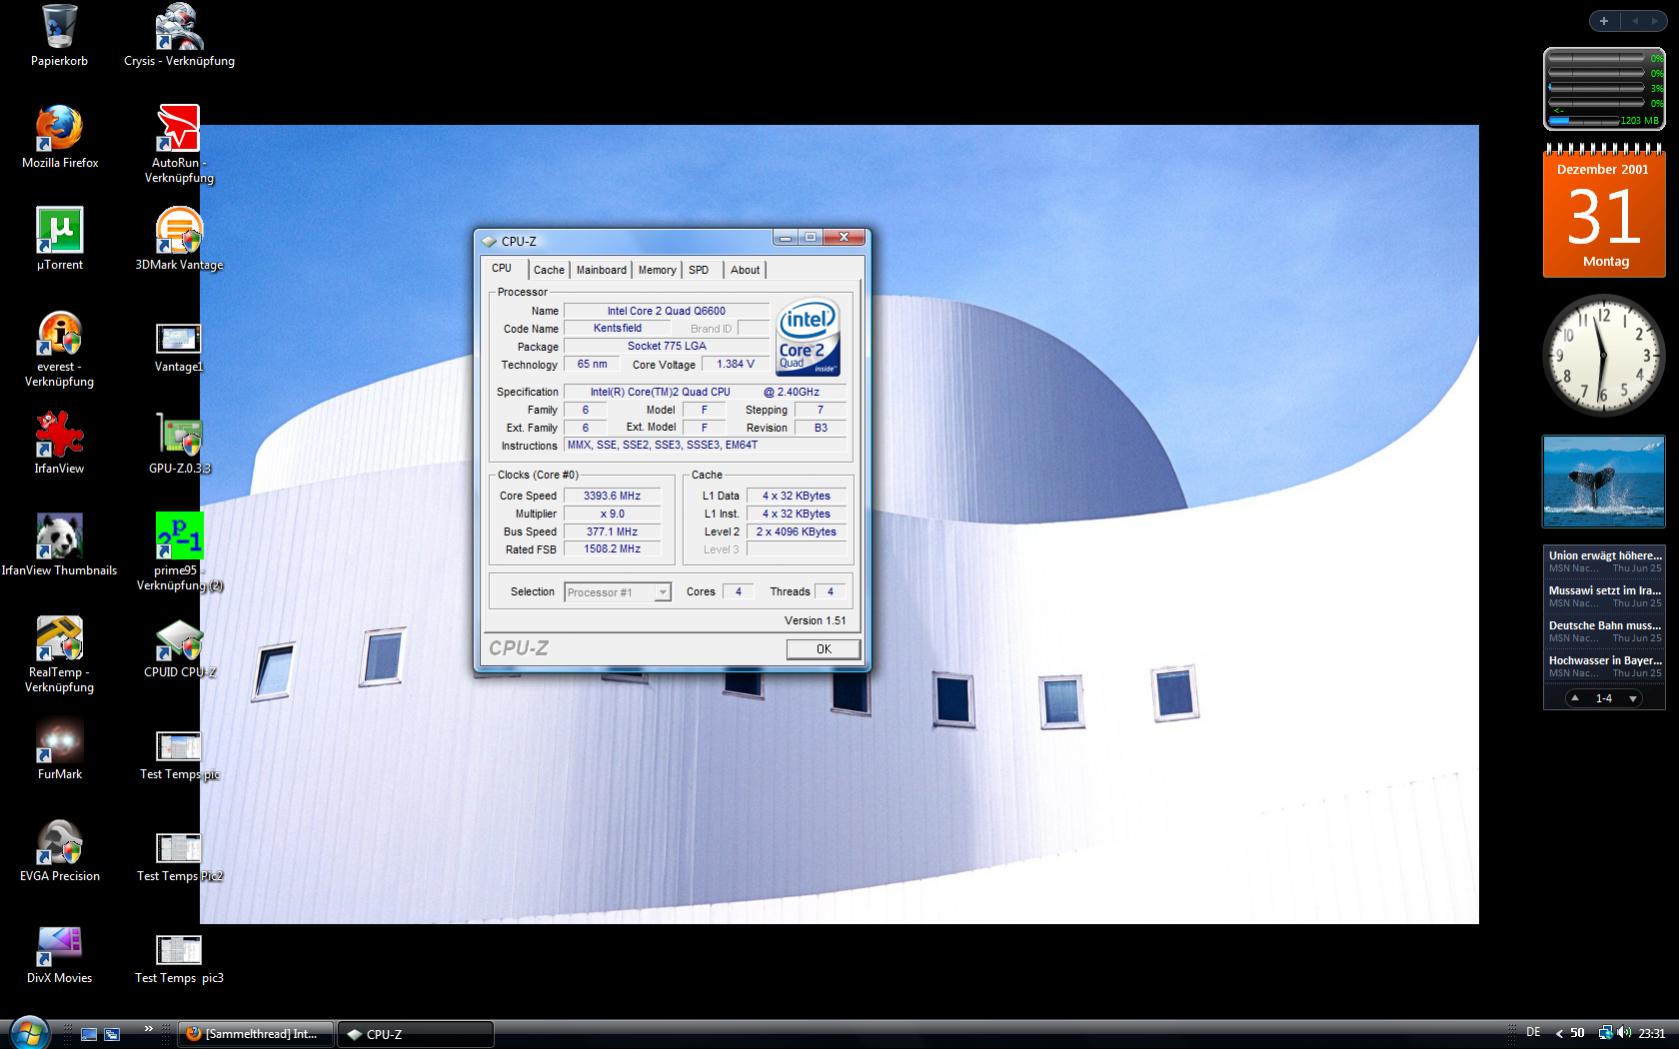Show previous feed headlines with up arrow

point(1575,698)
